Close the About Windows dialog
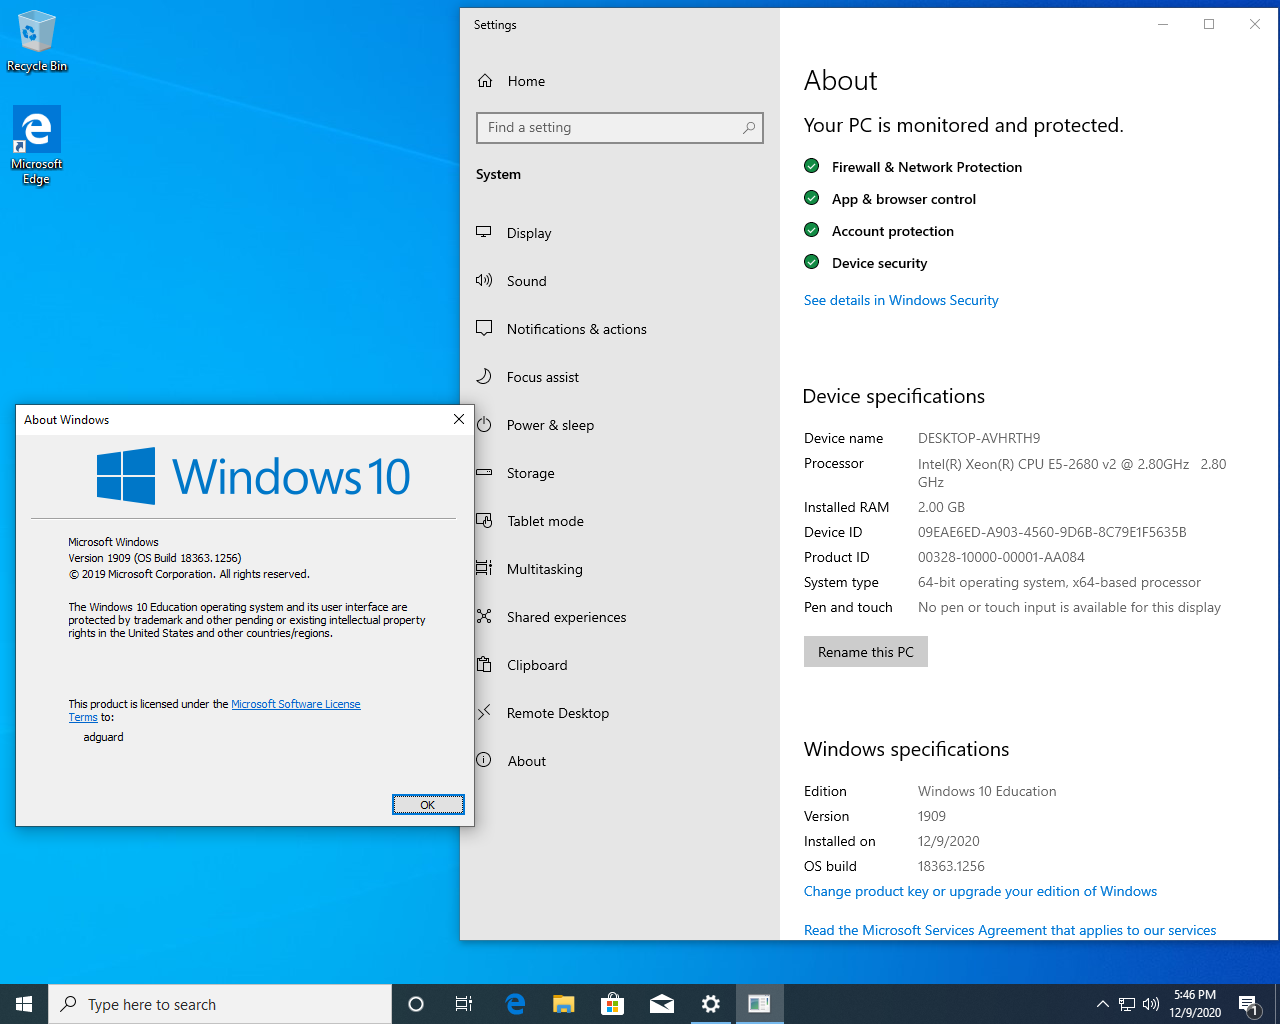 tap(459, 419)
